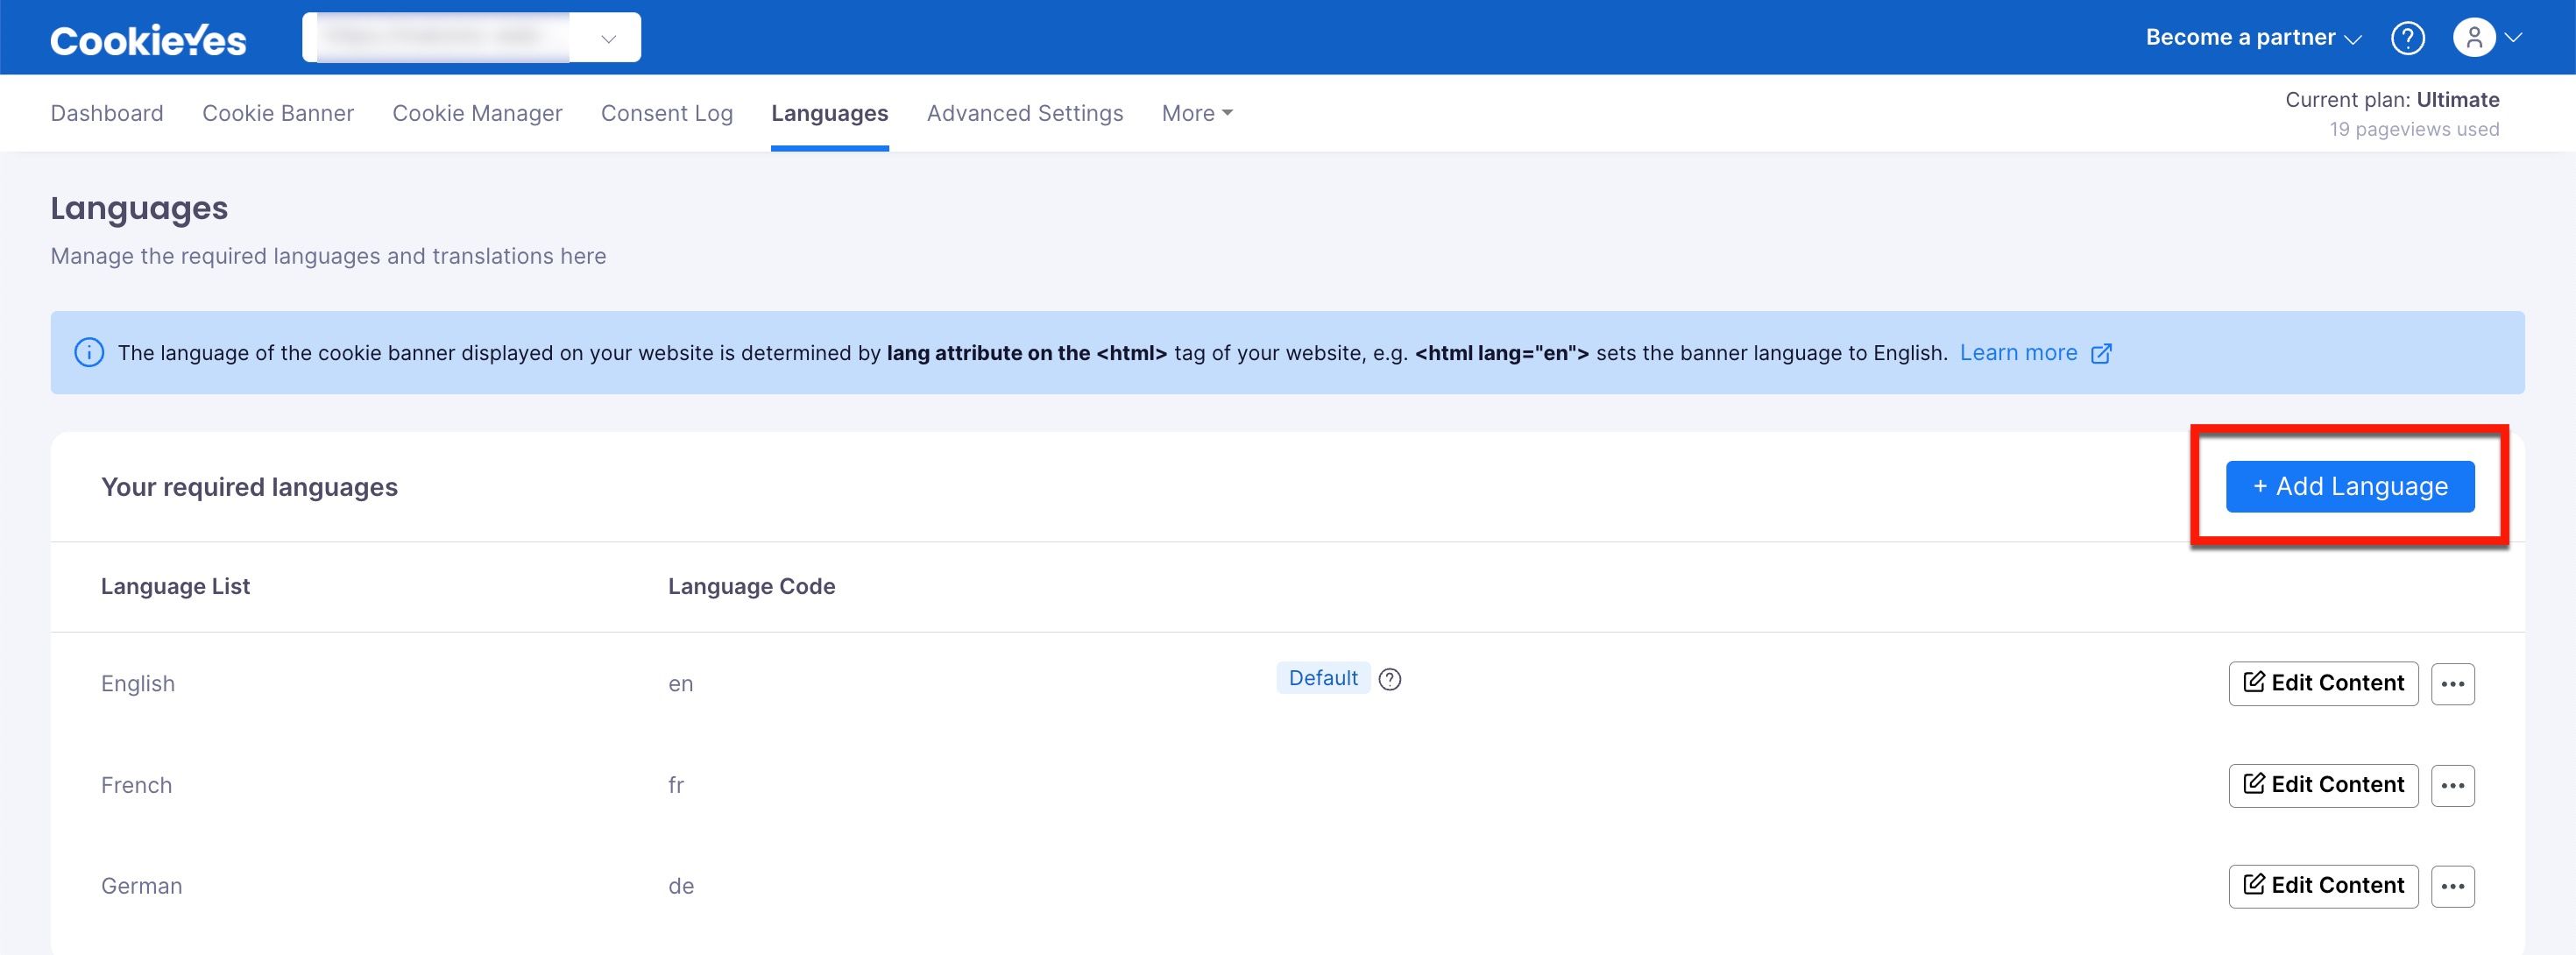Viewport: 2576px width, 955px height.
Task: Click the Default badge on English row
Action: click(1322, 678)
